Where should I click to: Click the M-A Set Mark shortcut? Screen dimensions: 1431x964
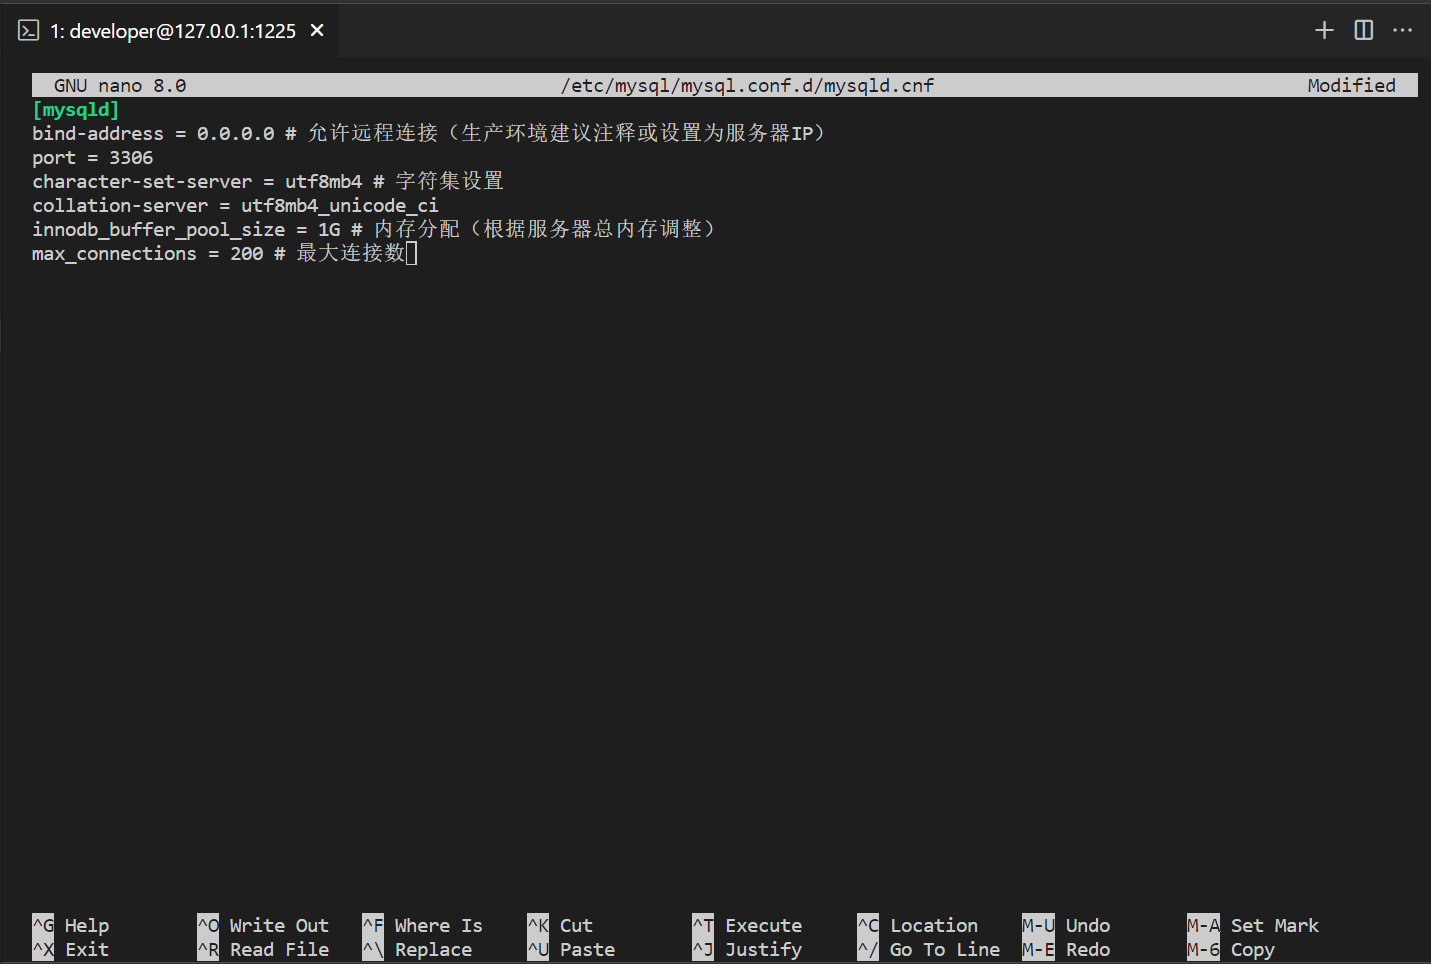pos(1253,926)
